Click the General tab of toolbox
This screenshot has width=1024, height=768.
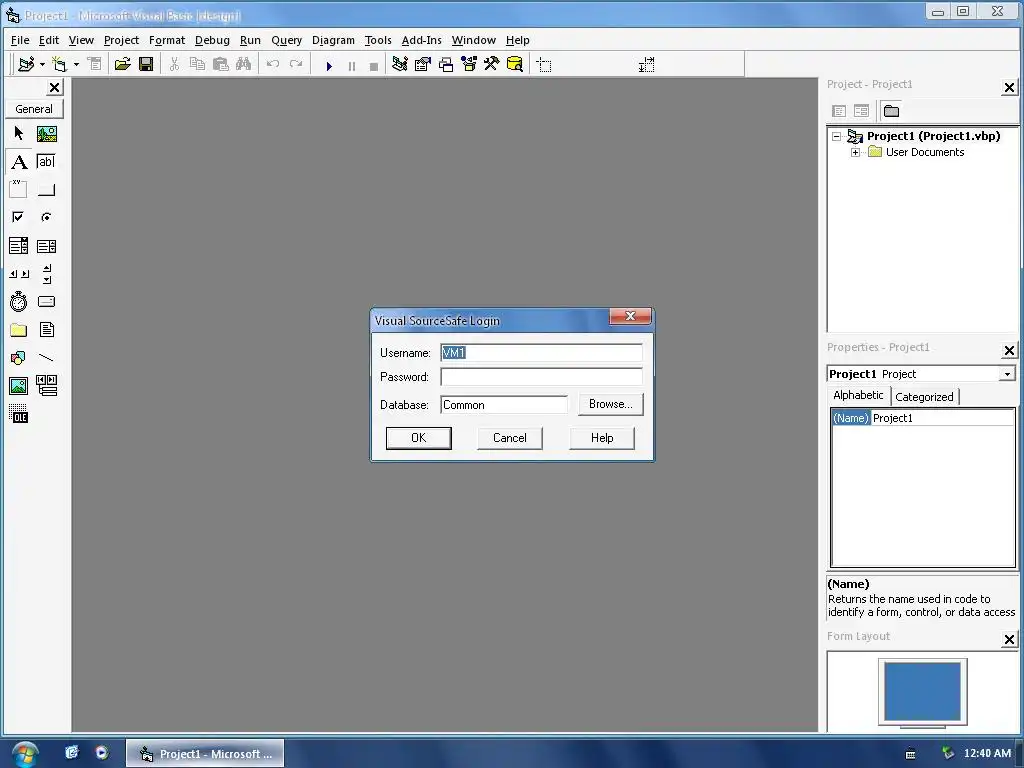34,109
